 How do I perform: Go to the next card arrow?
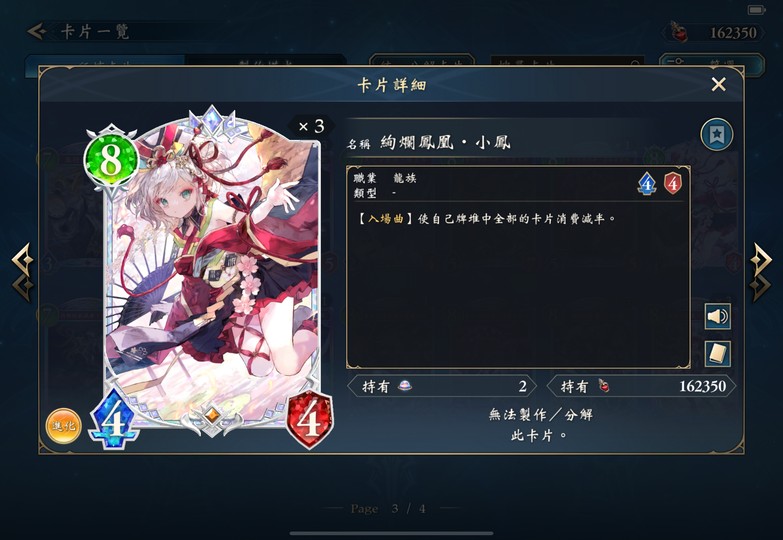(761, 272)
